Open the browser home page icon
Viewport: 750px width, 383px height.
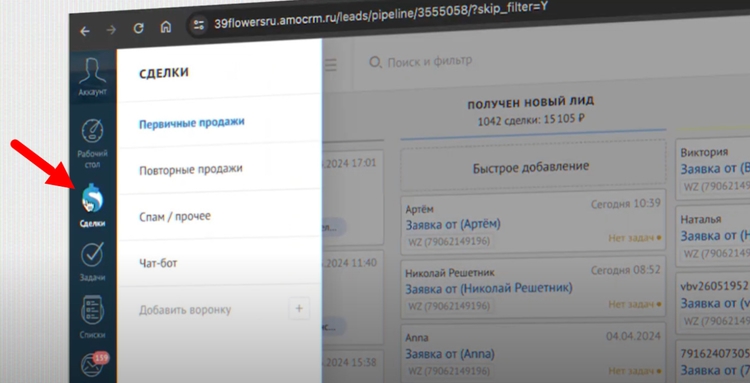[165, 27]
